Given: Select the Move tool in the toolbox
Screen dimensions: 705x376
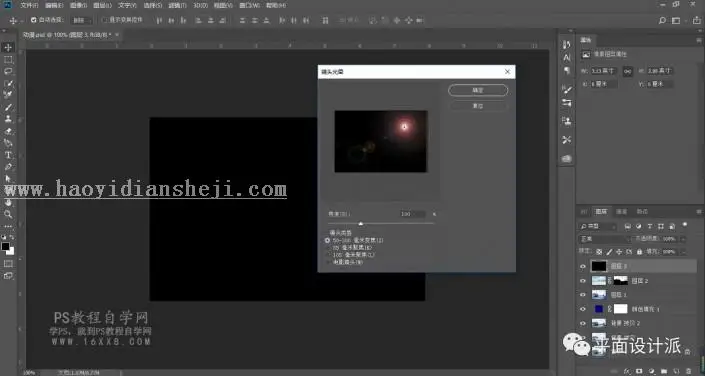Looking at the screenshot, I should (8, 47).
